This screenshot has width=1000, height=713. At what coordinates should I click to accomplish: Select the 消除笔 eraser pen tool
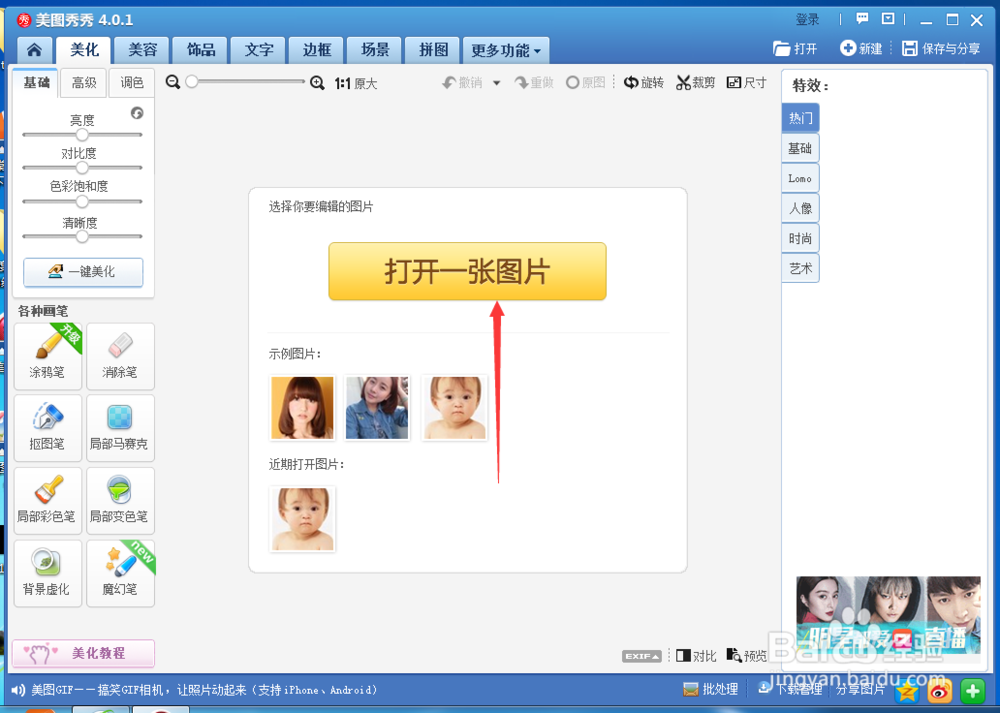tap(120, 357)
